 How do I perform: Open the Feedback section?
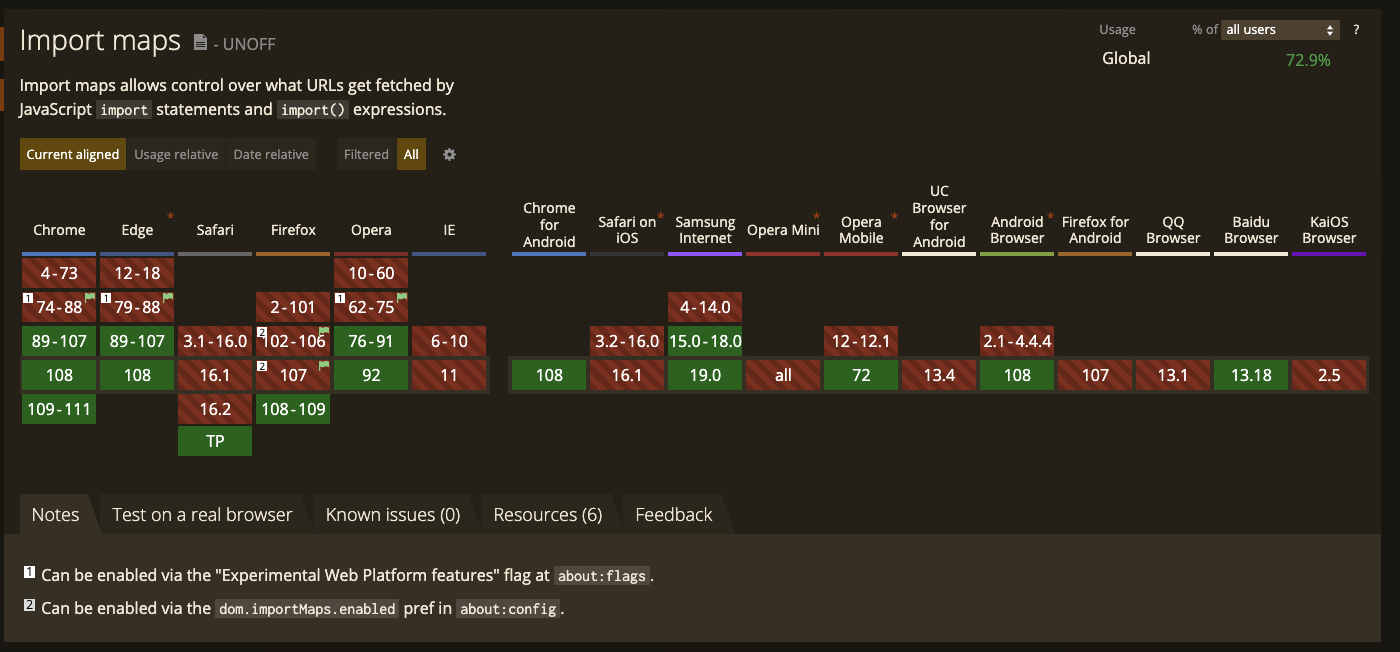(x=673, y=513)
